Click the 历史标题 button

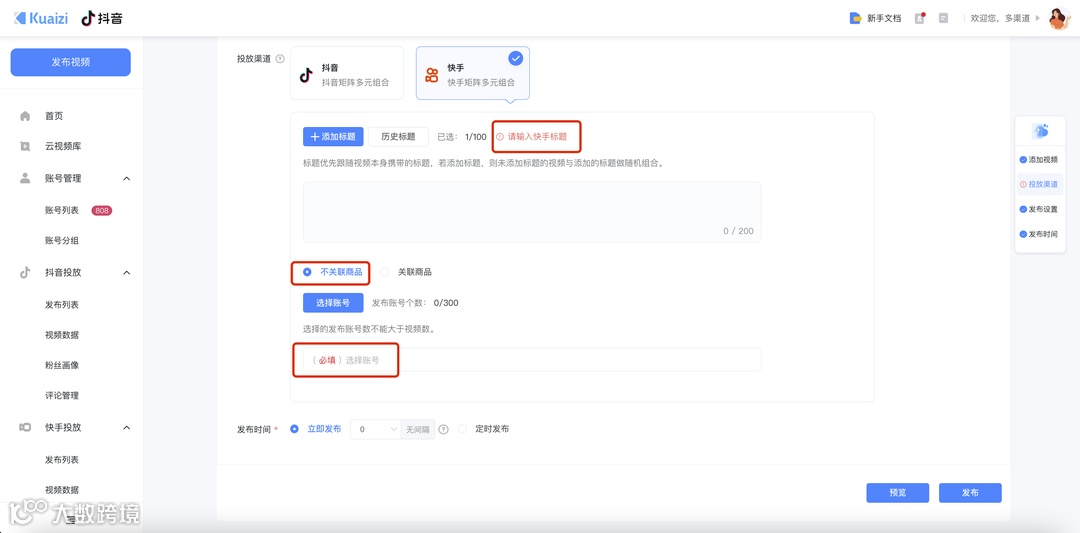tap(398, 136)
